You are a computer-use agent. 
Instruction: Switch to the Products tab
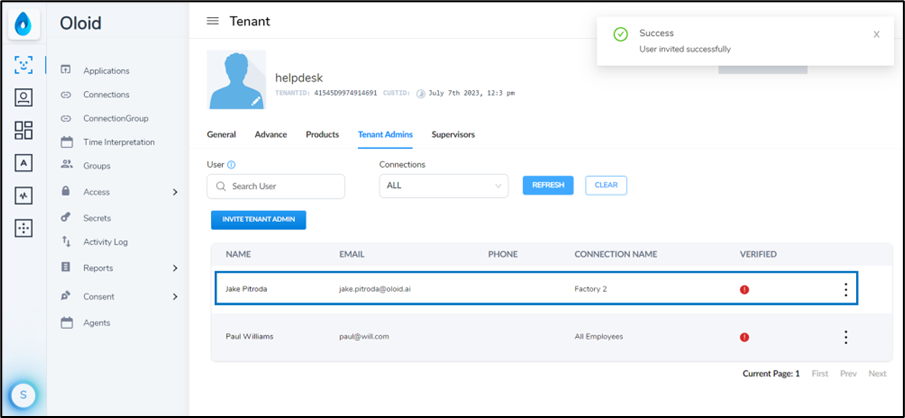tap(322, 135)
